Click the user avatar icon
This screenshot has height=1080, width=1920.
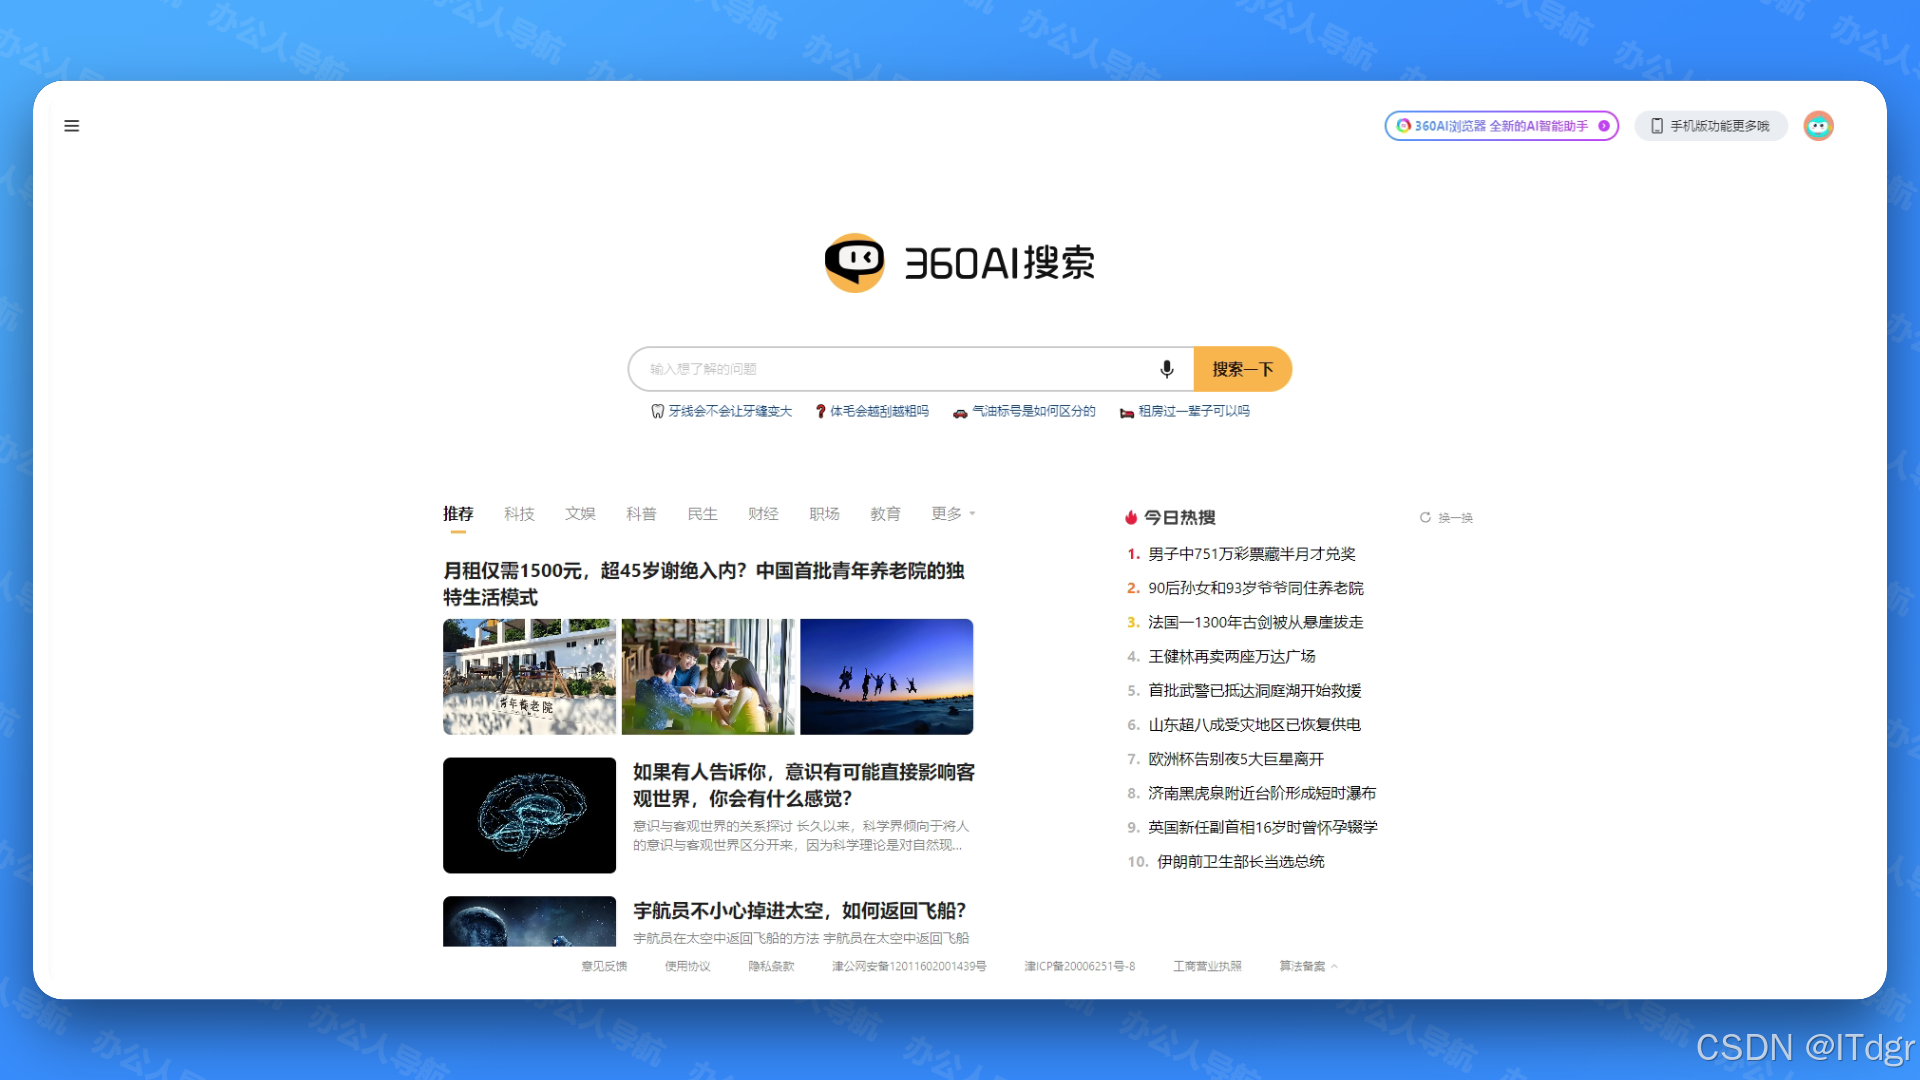(x=1818, y=126)
